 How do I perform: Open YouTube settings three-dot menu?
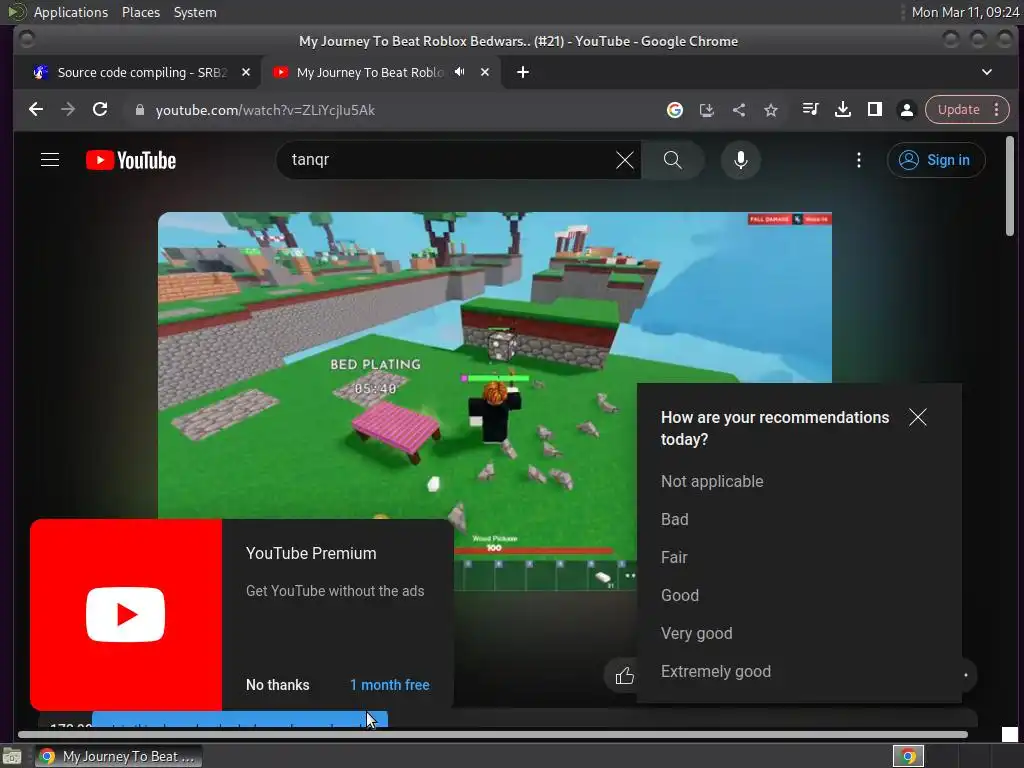[x=859, y=160]
